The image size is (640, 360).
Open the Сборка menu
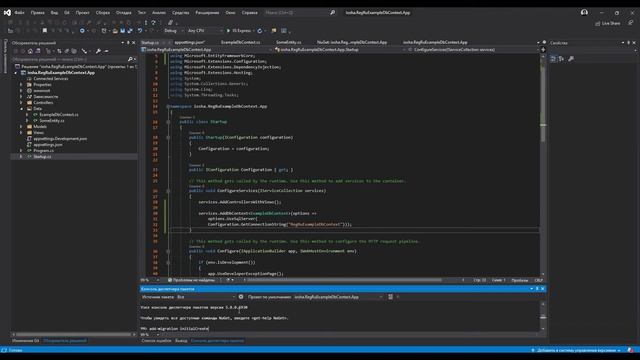pyautogui.click(x=103, y=13)
